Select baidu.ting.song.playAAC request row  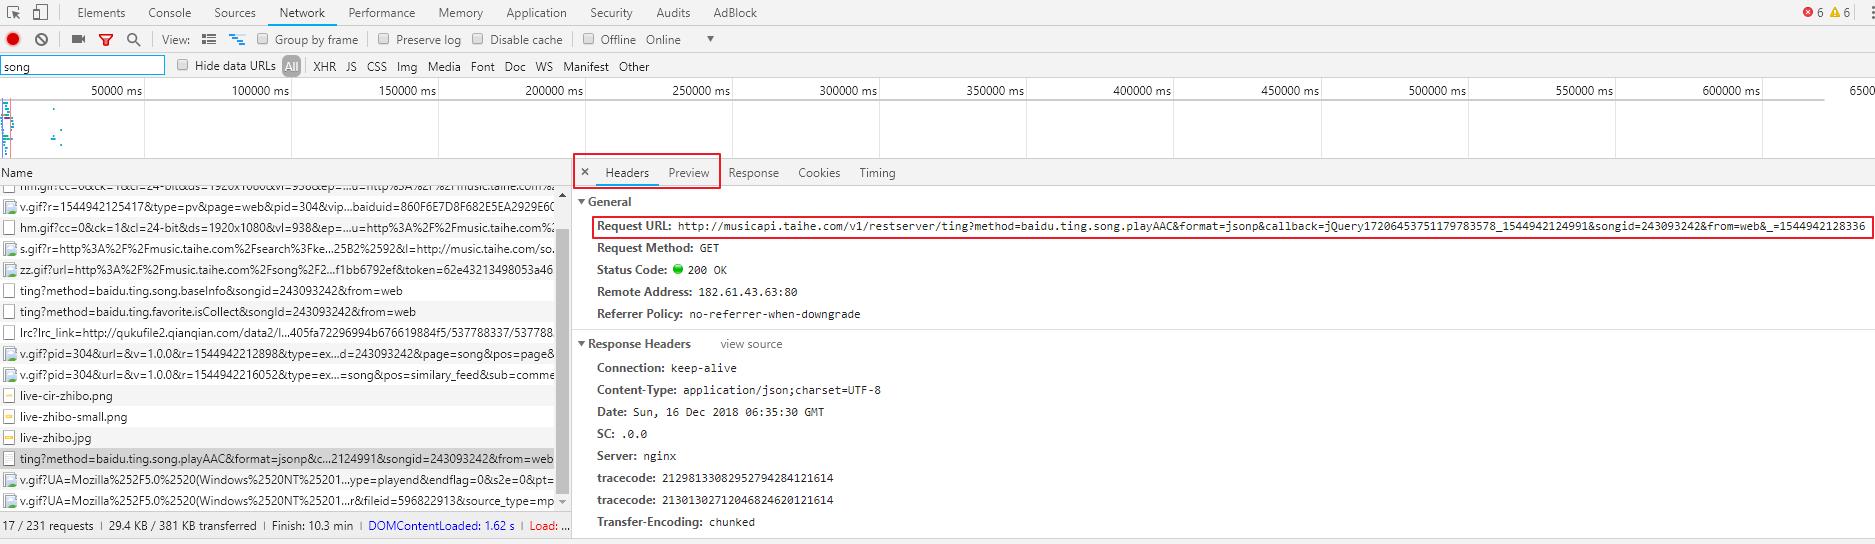(277, 459)
